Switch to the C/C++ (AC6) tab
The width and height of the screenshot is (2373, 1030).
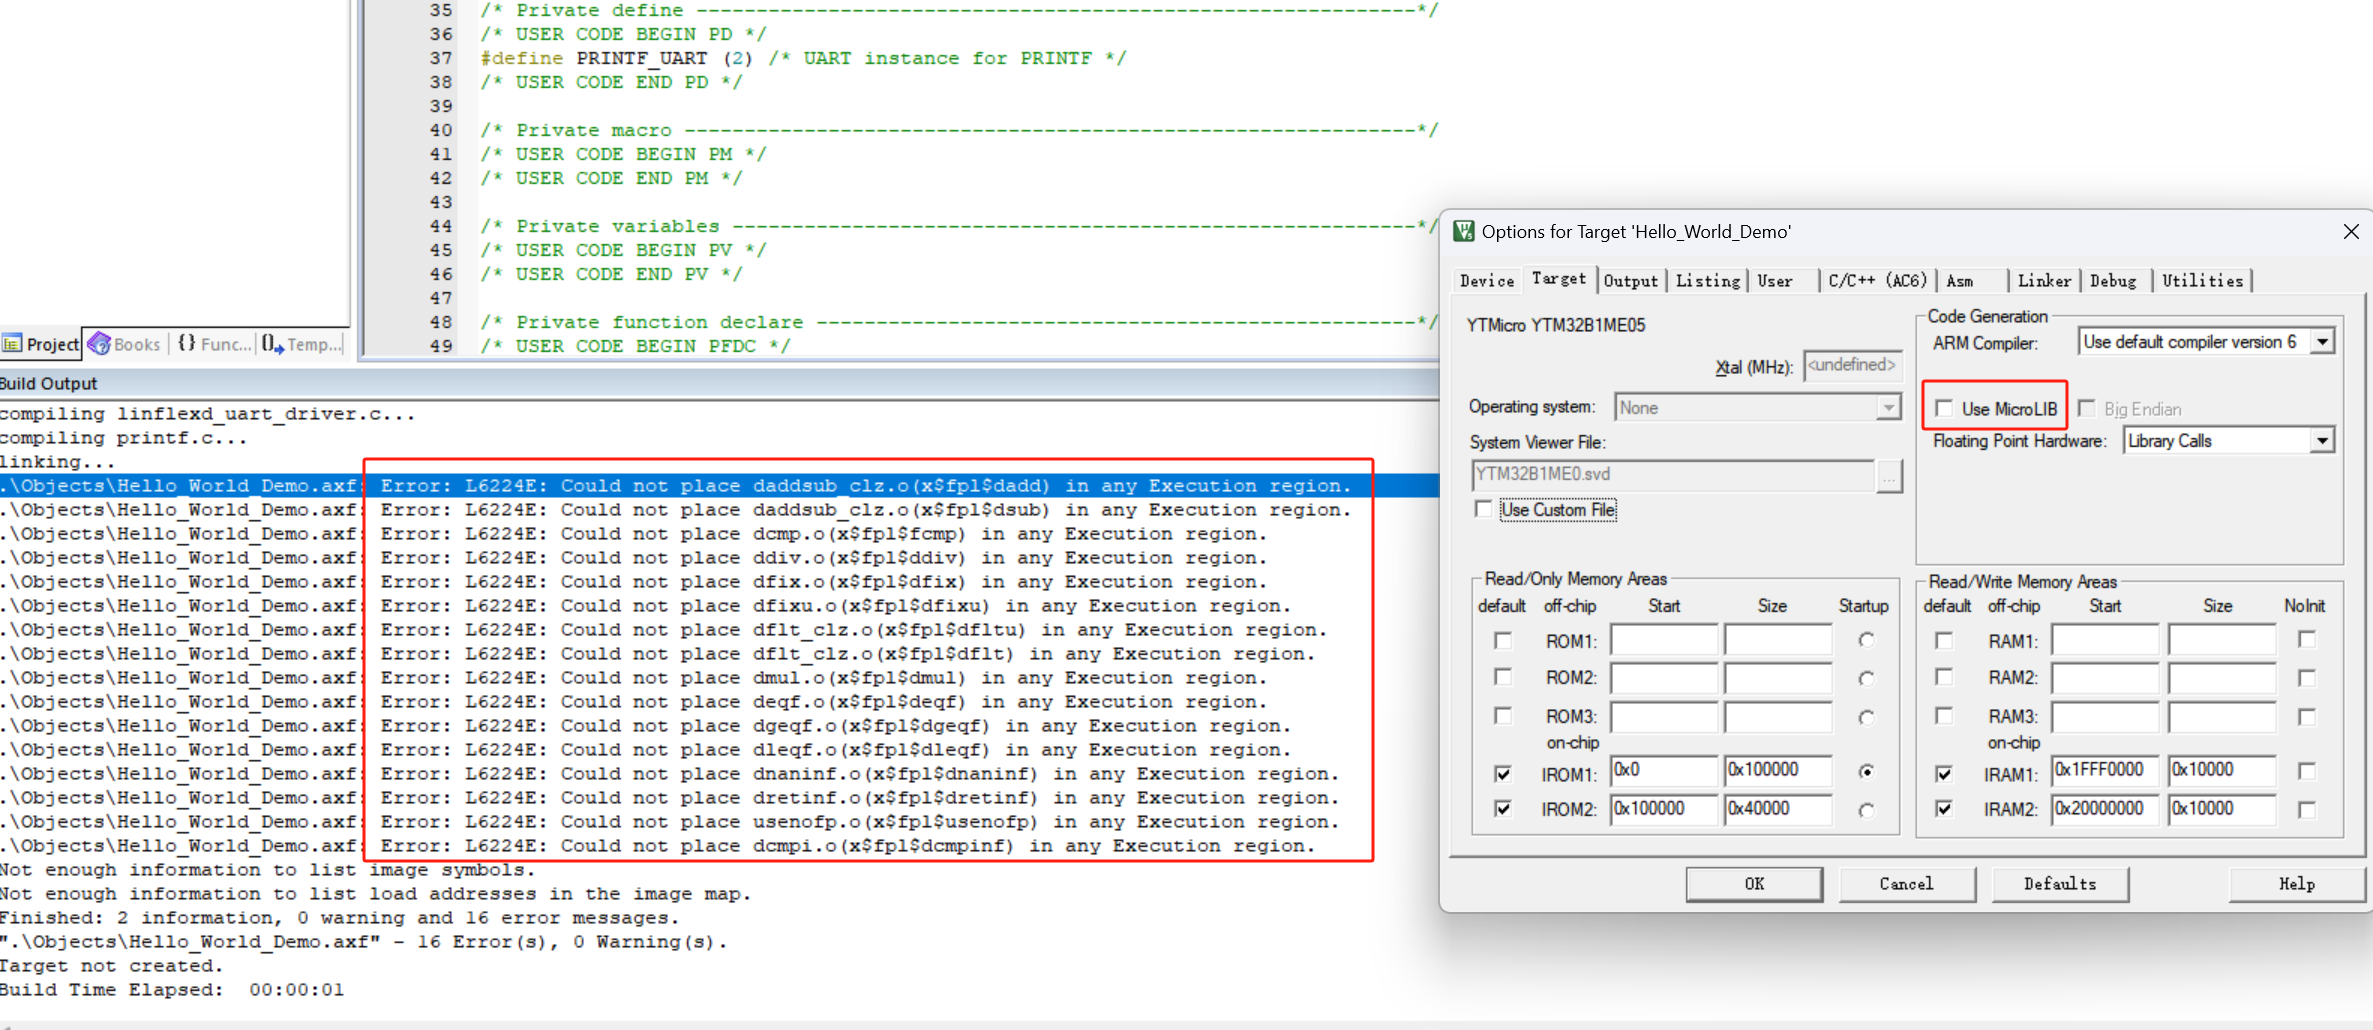1877,281
